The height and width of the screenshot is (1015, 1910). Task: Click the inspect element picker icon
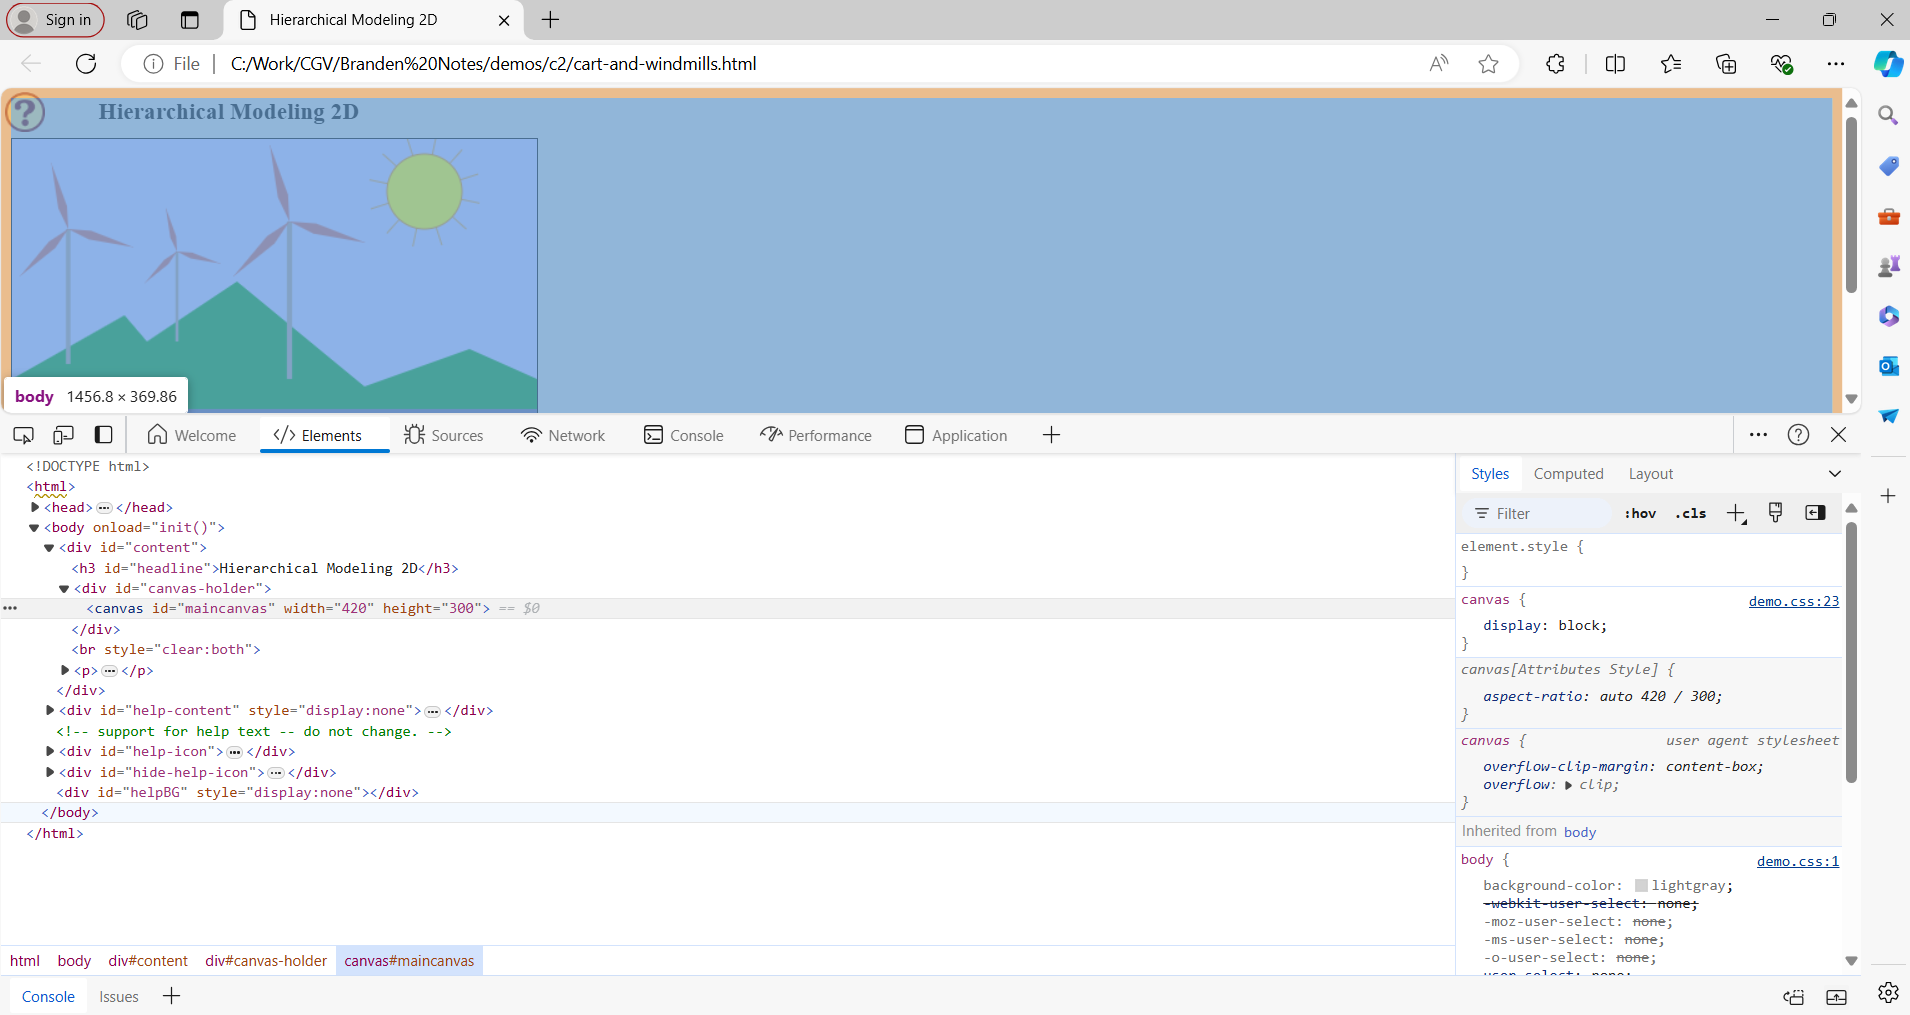[x=23, y=435]
